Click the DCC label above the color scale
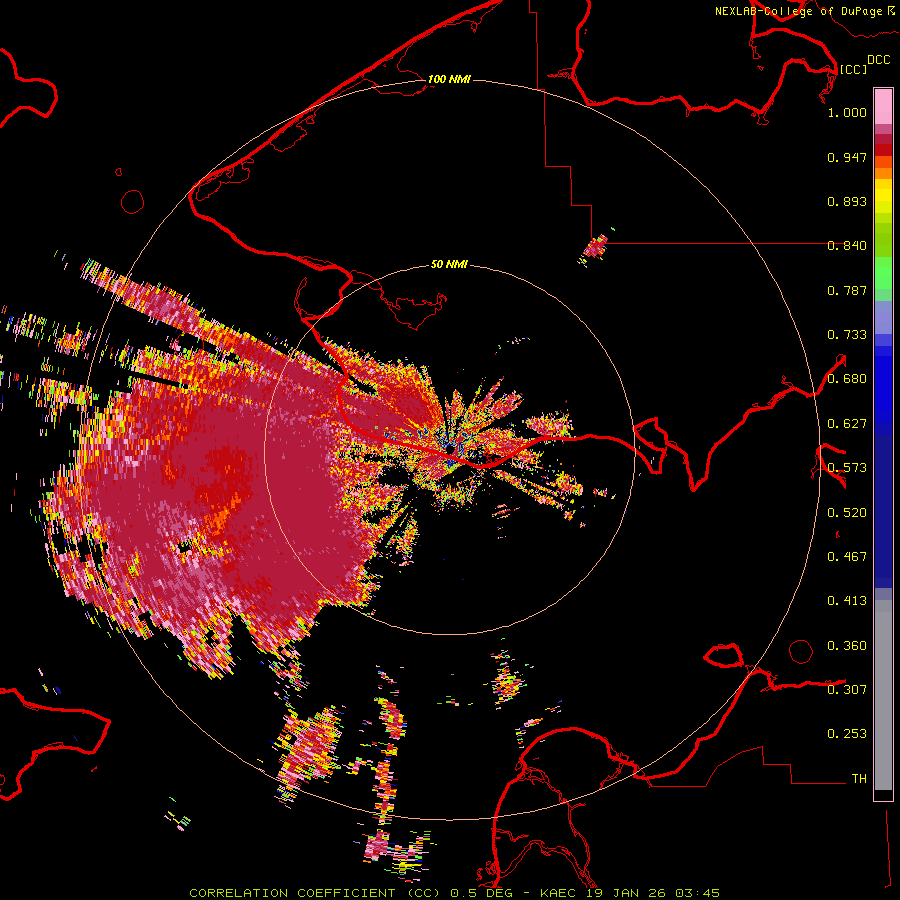This screenshot has width=900, height=900. pyautogui.click(x=879, y=60)
